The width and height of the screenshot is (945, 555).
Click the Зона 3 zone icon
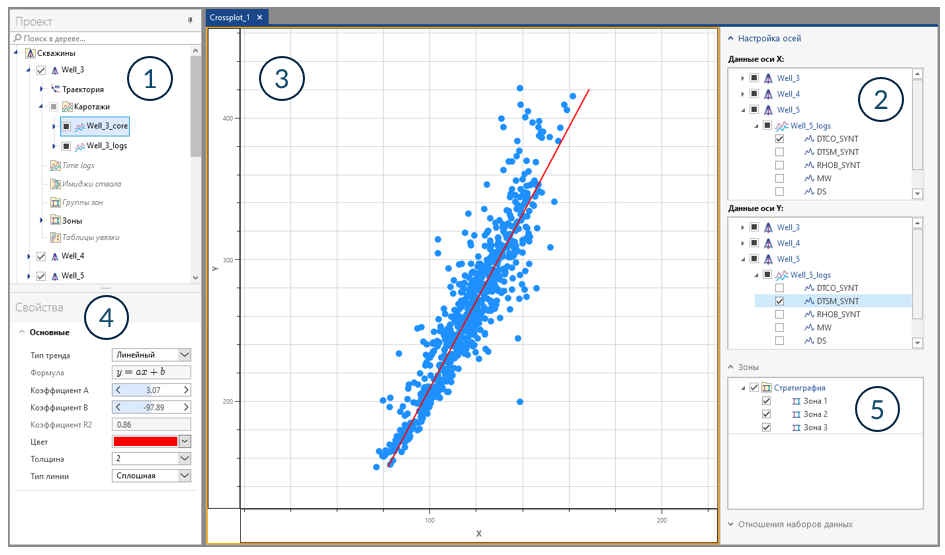coord(796,428)
